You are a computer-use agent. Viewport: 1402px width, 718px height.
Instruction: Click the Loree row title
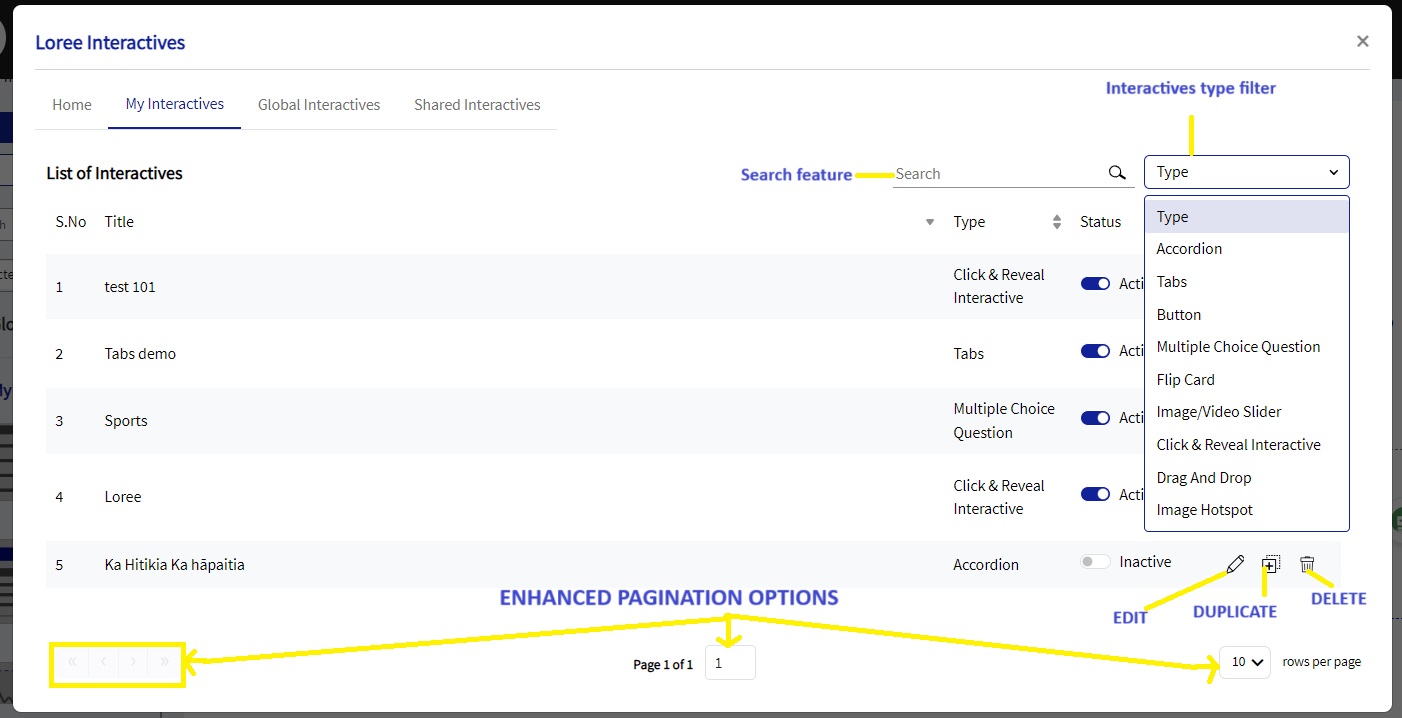(x=123, y=497)
